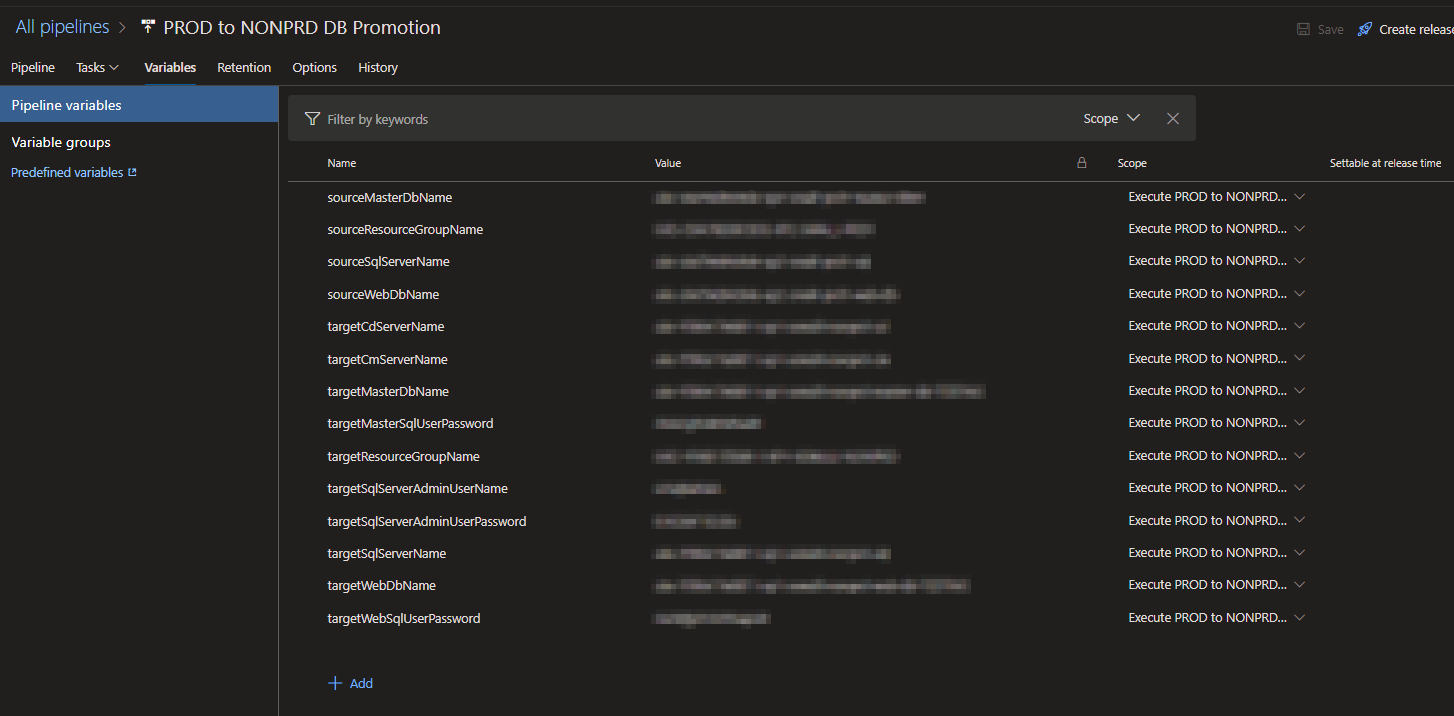
Task: Click the filter funnel icon
Action: pyautogui.click(x=312, y=118)
